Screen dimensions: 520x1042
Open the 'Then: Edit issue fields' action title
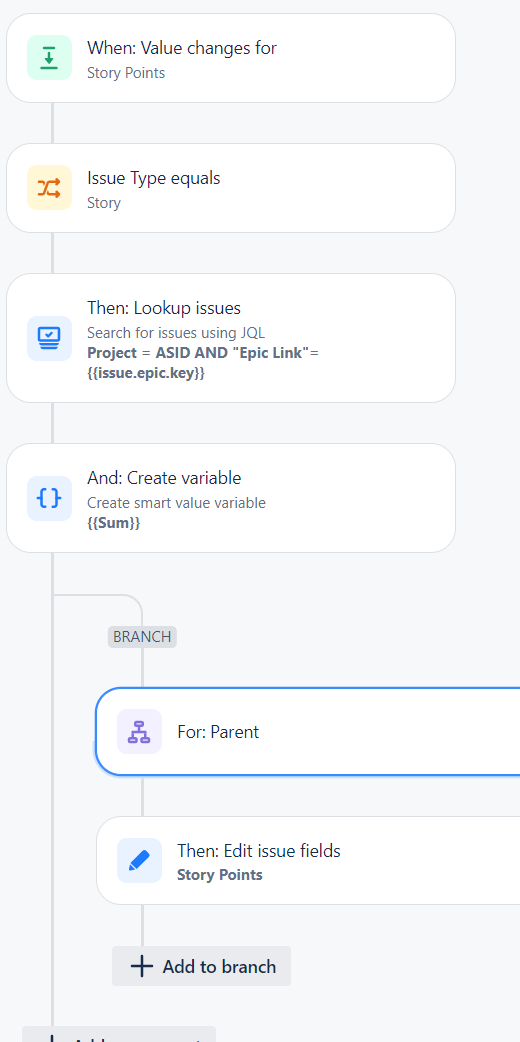point(259,851)
